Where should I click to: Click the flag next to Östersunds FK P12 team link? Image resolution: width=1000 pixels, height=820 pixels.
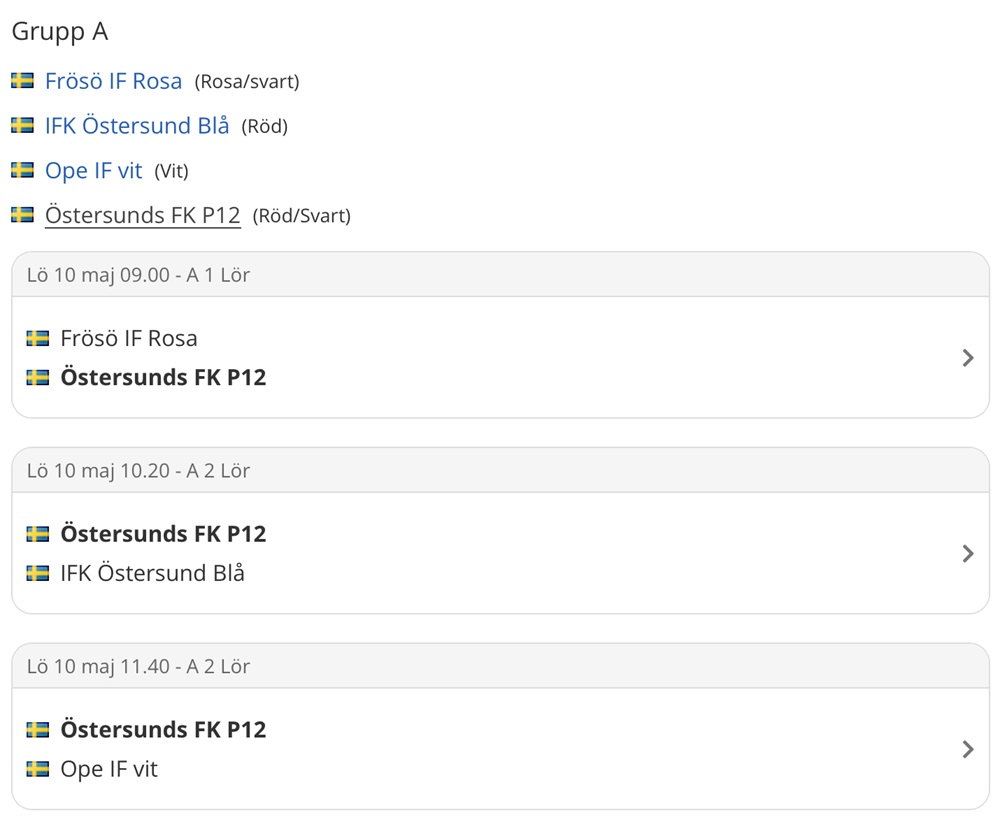click(22, 214)
